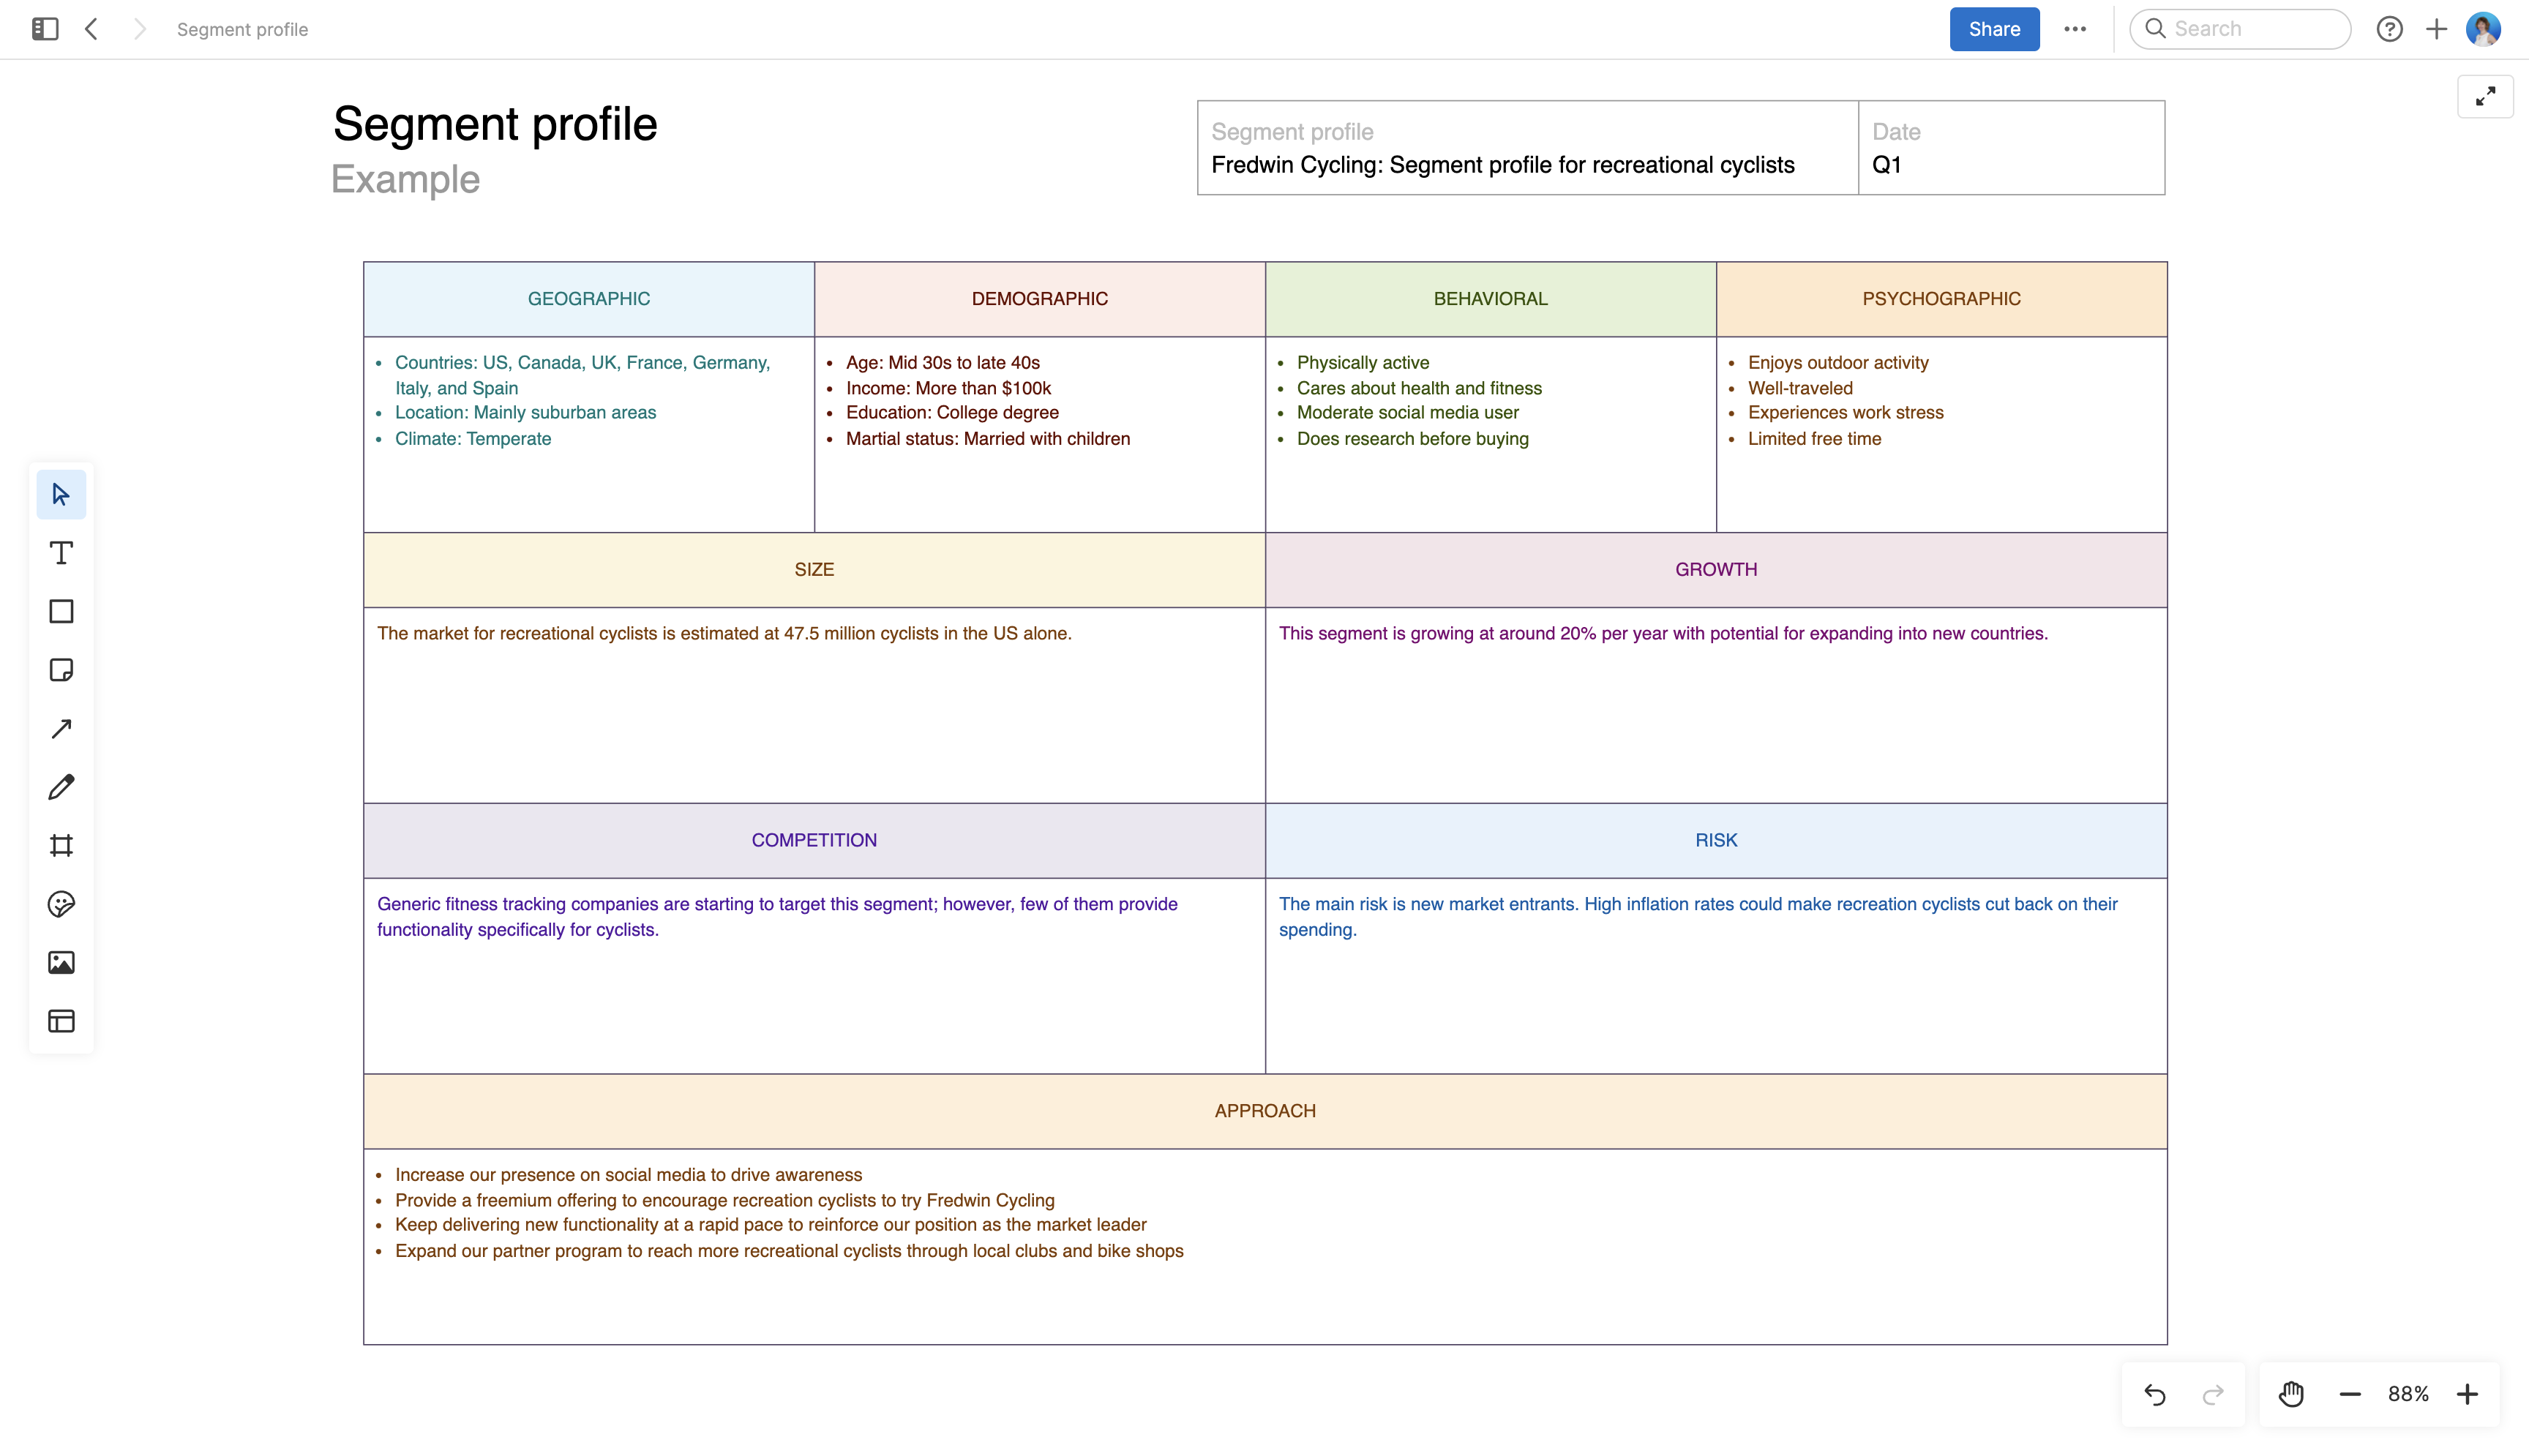Click the Segment profile breadcrumb title
The width and height of the screenshot is (2529, 1456).
click(x=242, y=29)
